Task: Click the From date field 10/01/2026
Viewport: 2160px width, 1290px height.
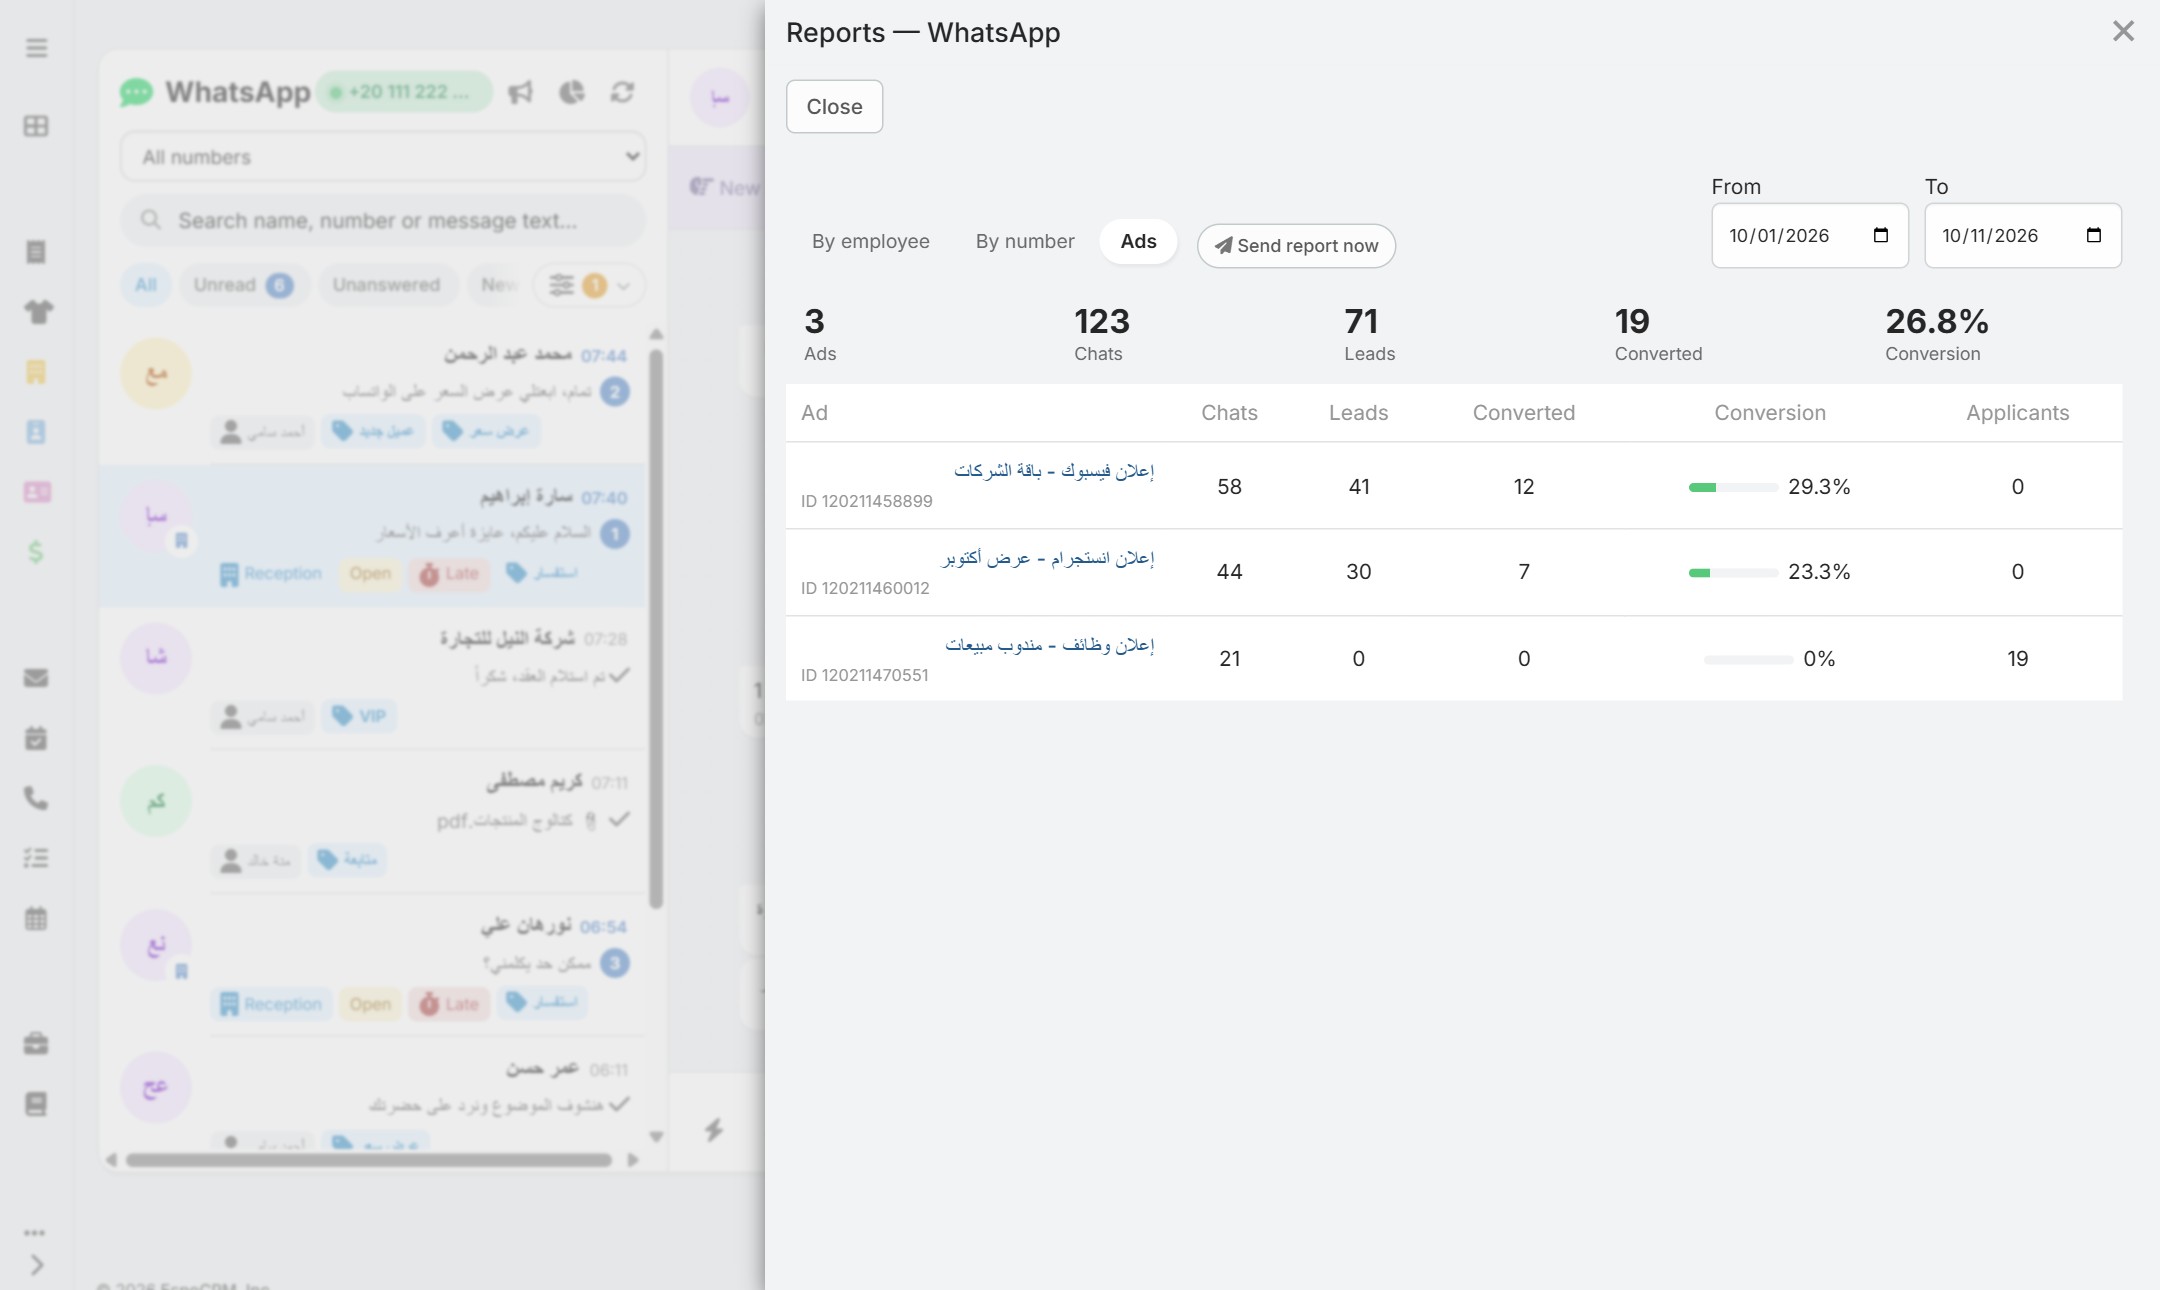Action: 1809,235
